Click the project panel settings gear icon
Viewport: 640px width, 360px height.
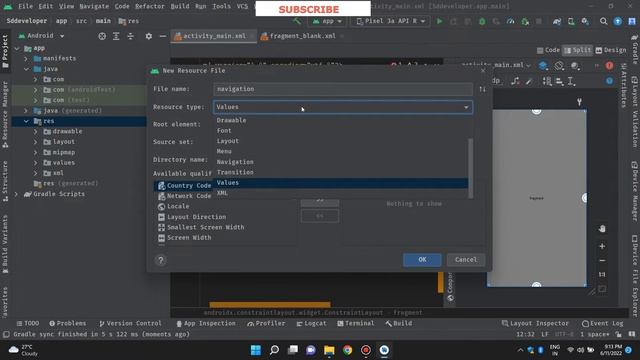tap(149, 36)
